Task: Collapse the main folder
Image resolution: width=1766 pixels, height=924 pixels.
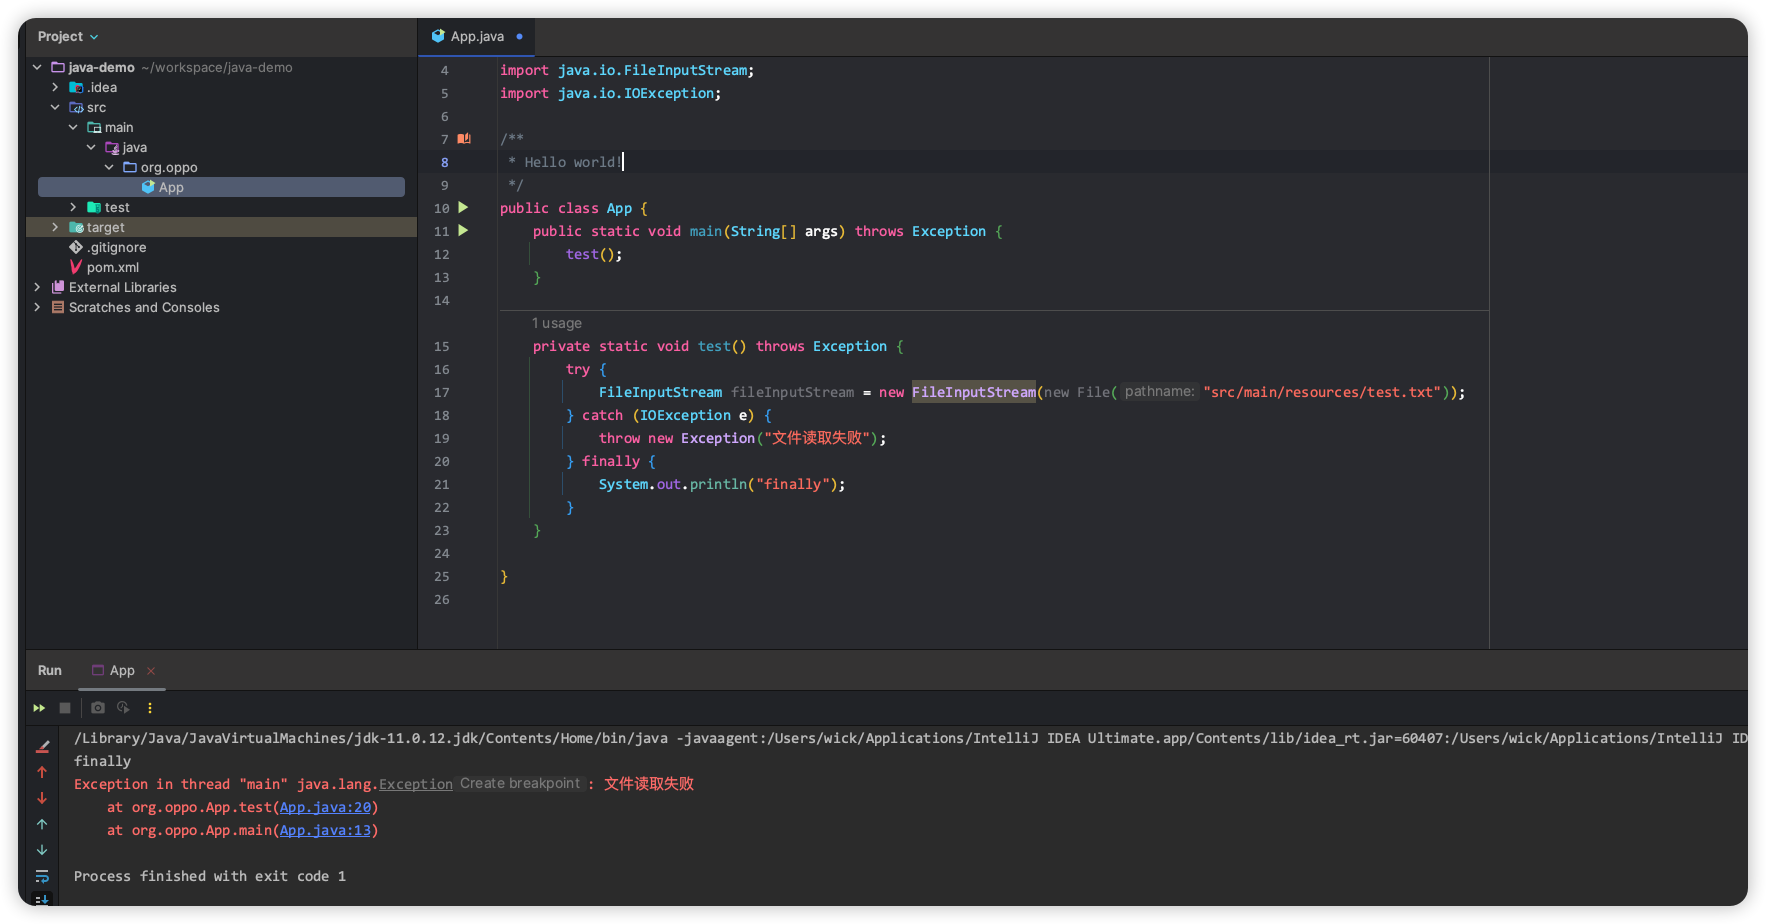Action: click(73, 127)
